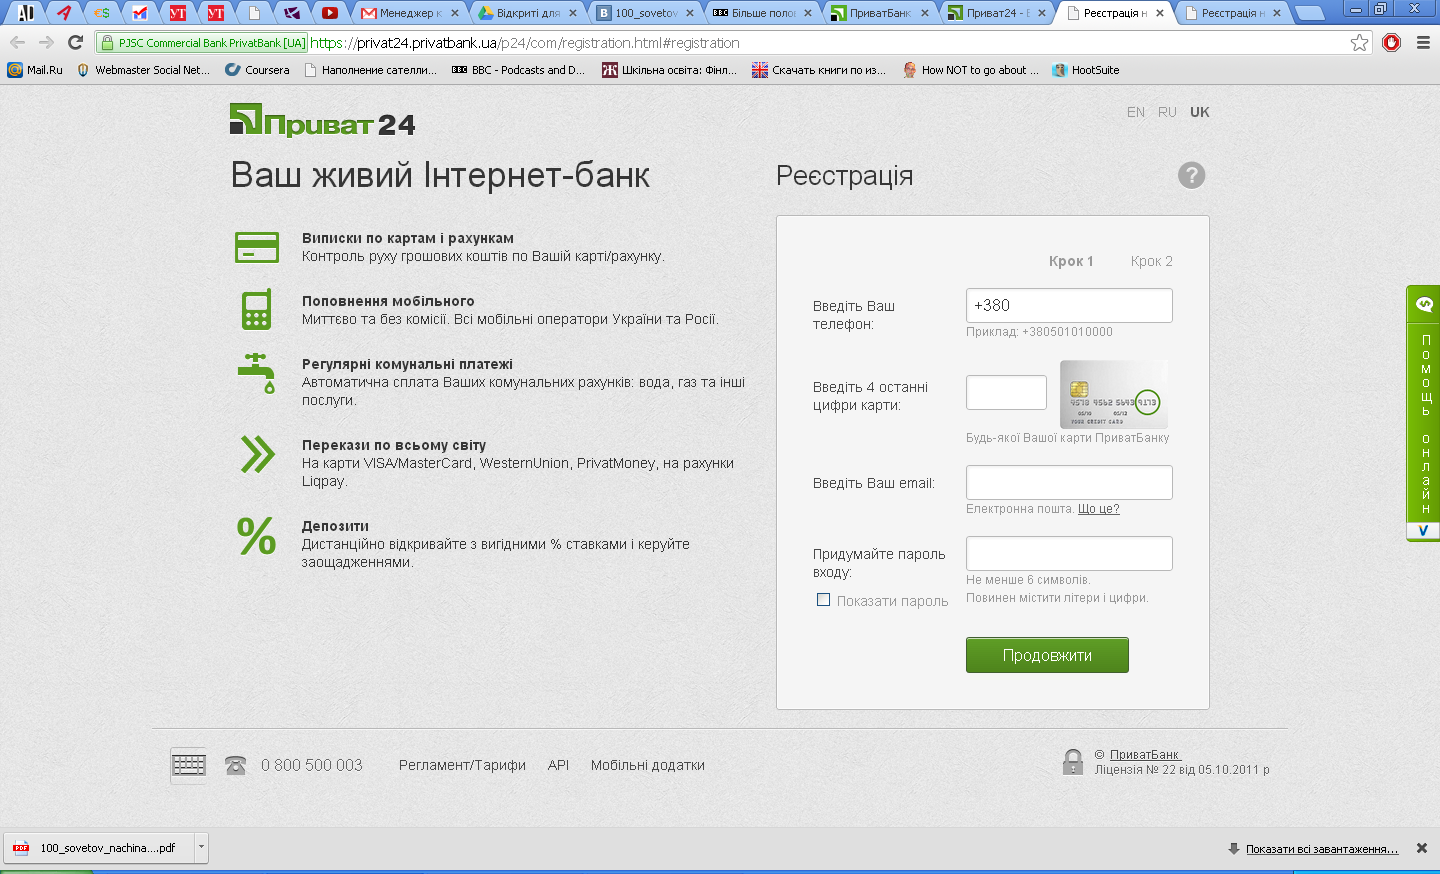This screenshot has height=874, width=1440.
Task: Click the PJSC Commercial Bank certificate badge
Action: (202, 43)
